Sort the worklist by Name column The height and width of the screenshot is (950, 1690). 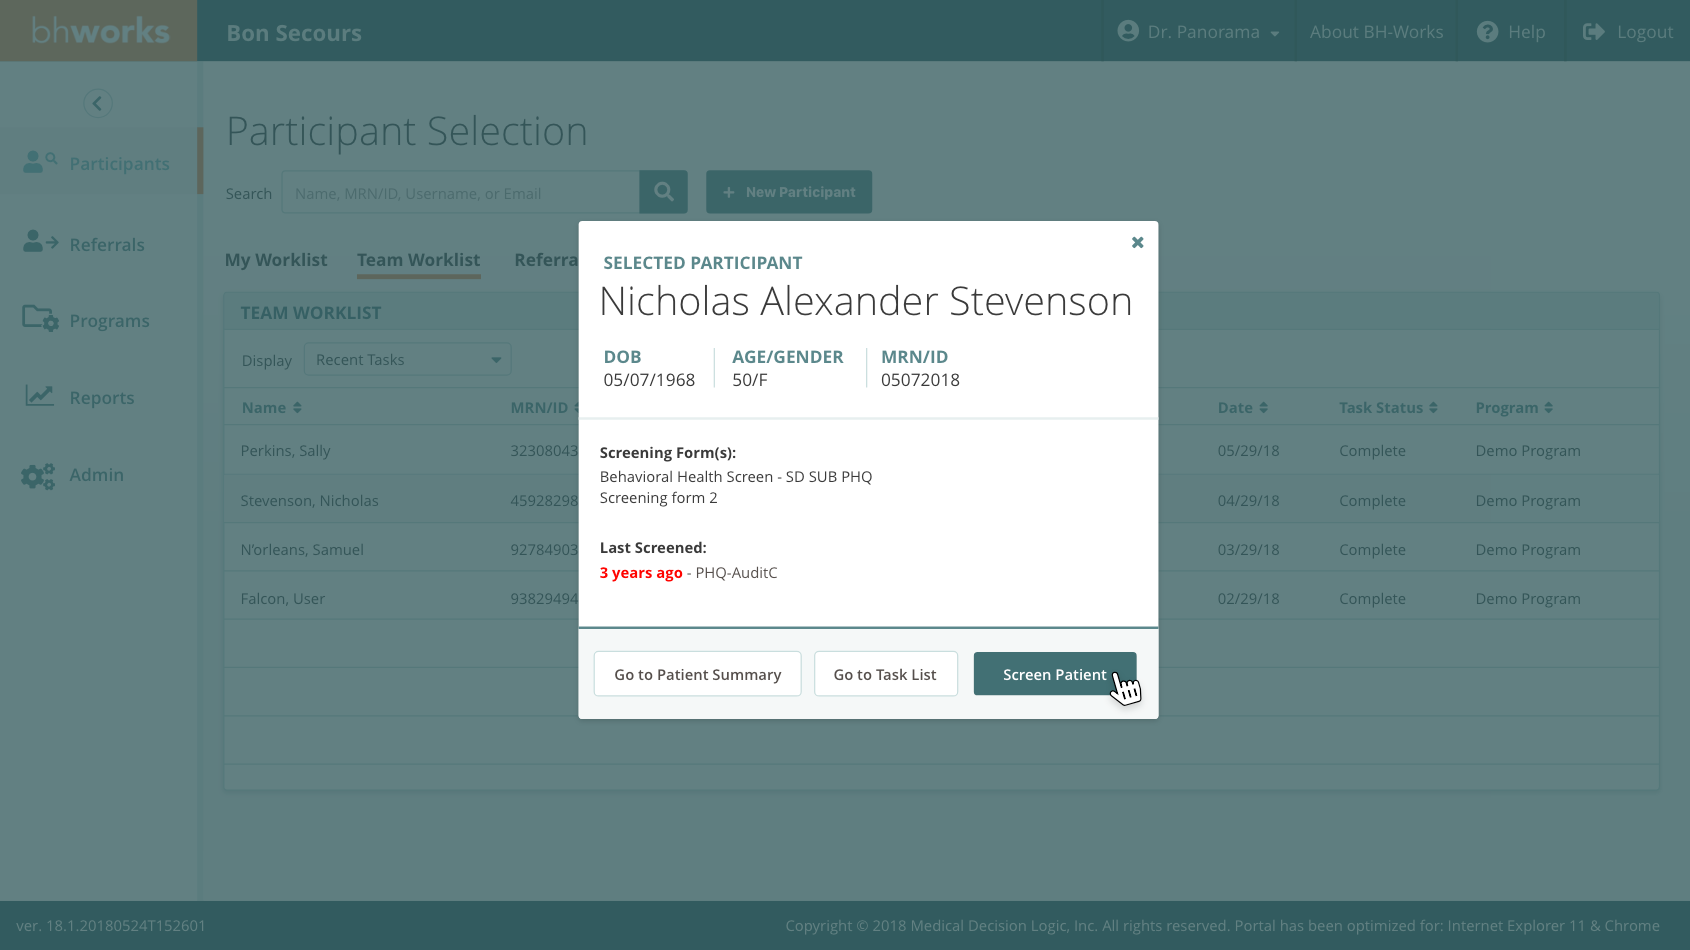coord(271,408)
